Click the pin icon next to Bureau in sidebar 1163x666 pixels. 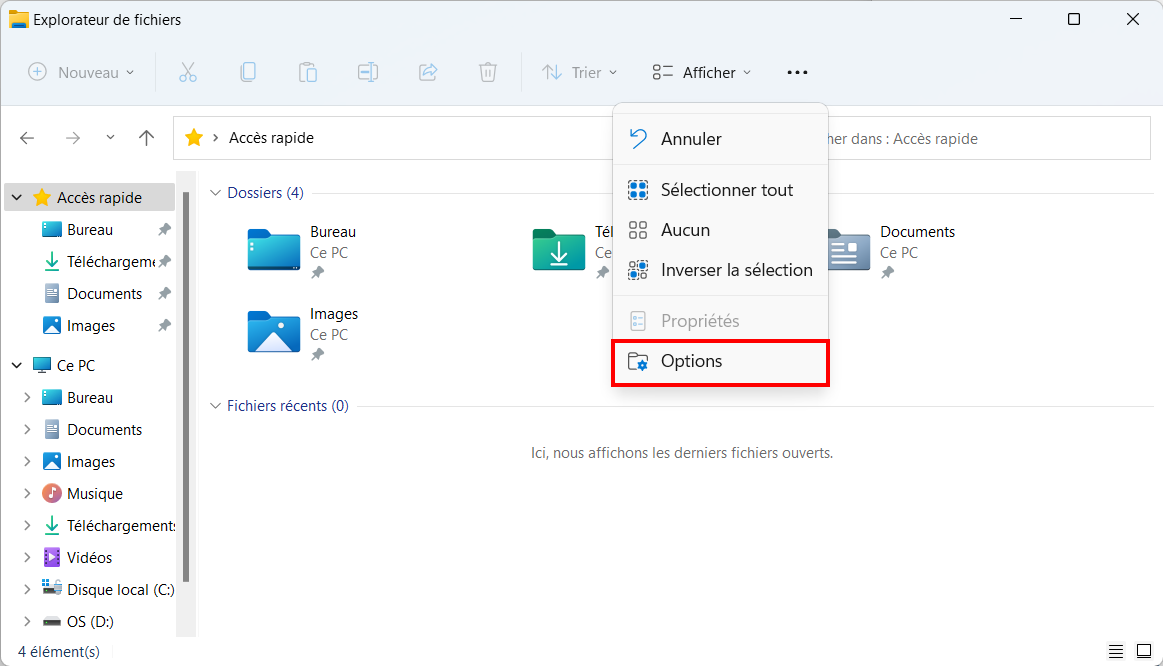click(165, 230)
